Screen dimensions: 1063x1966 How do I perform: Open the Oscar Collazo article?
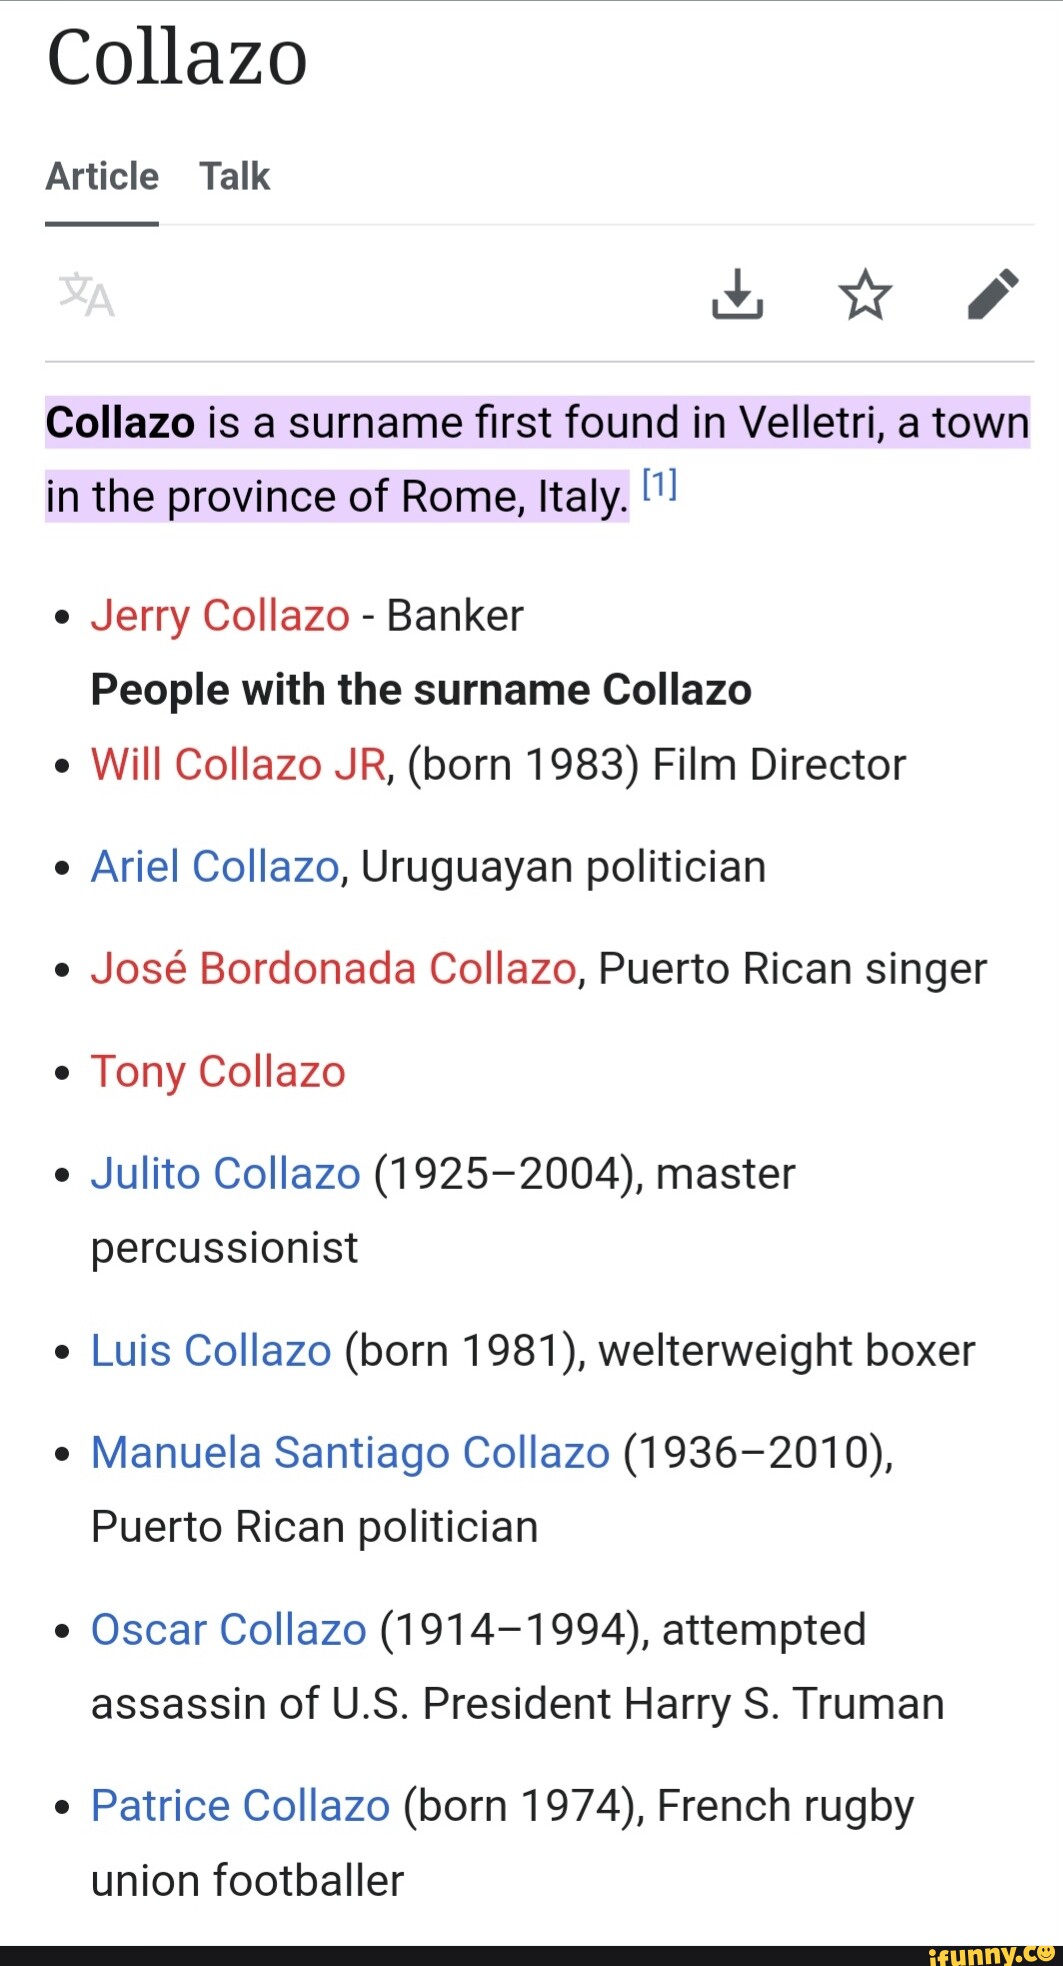[x=229, y=1630]
